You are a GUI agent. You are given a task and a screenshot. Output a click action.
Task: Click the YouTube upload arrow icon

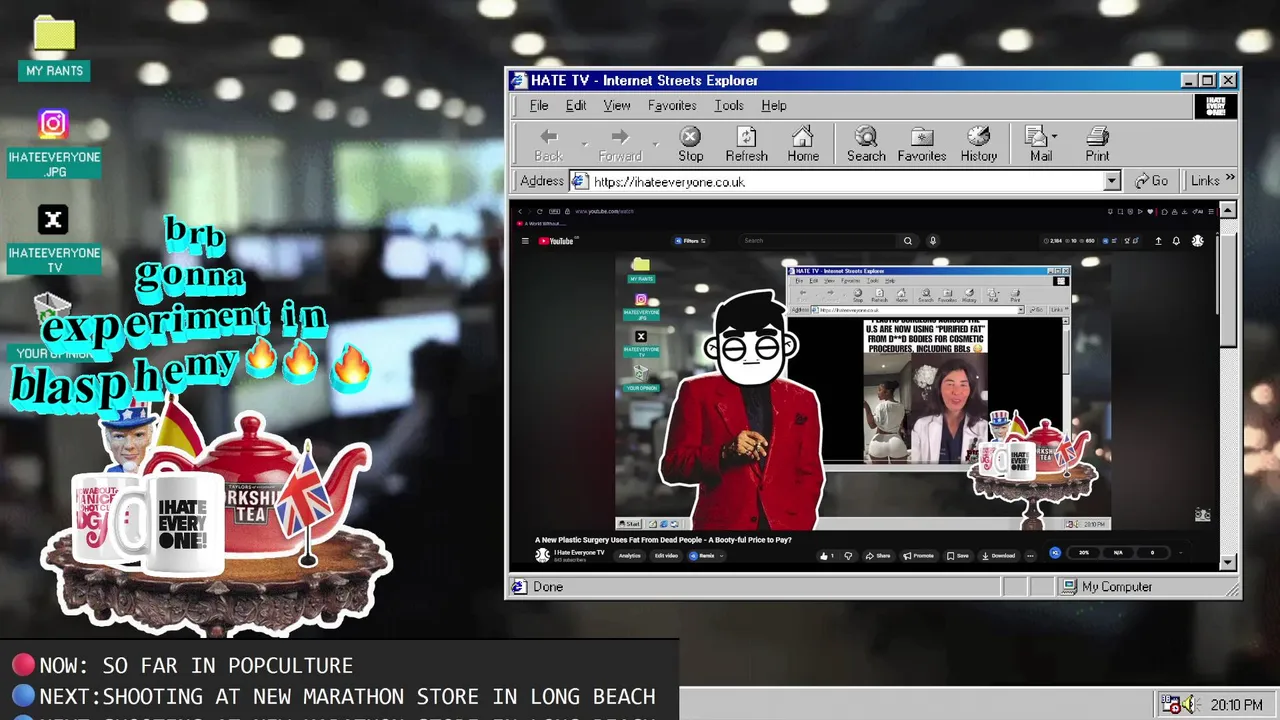[x=1159, y=241]
